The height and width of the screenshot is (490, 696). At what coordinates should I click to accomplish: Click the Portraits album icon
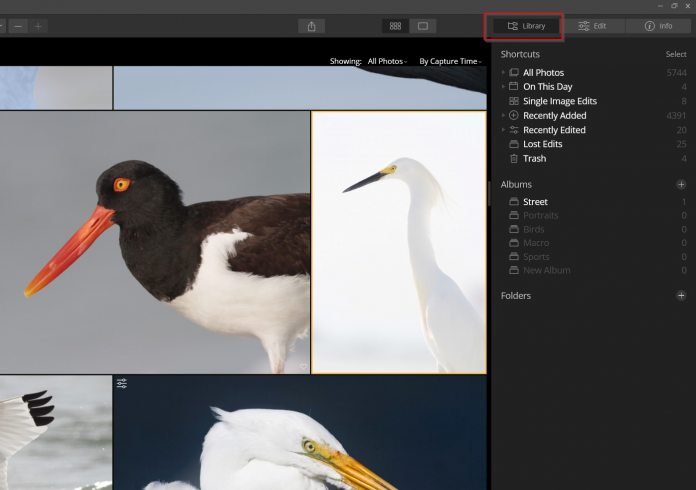[x=514, y=215]
